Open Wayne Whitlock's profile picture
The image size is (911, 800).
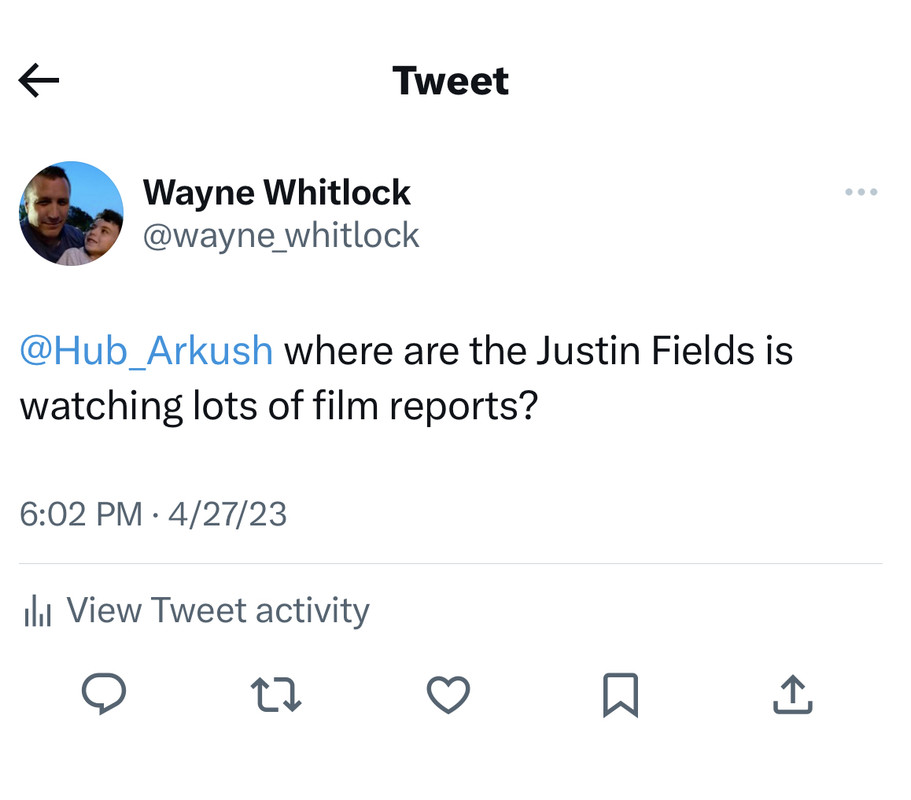(x=71, y=213)
